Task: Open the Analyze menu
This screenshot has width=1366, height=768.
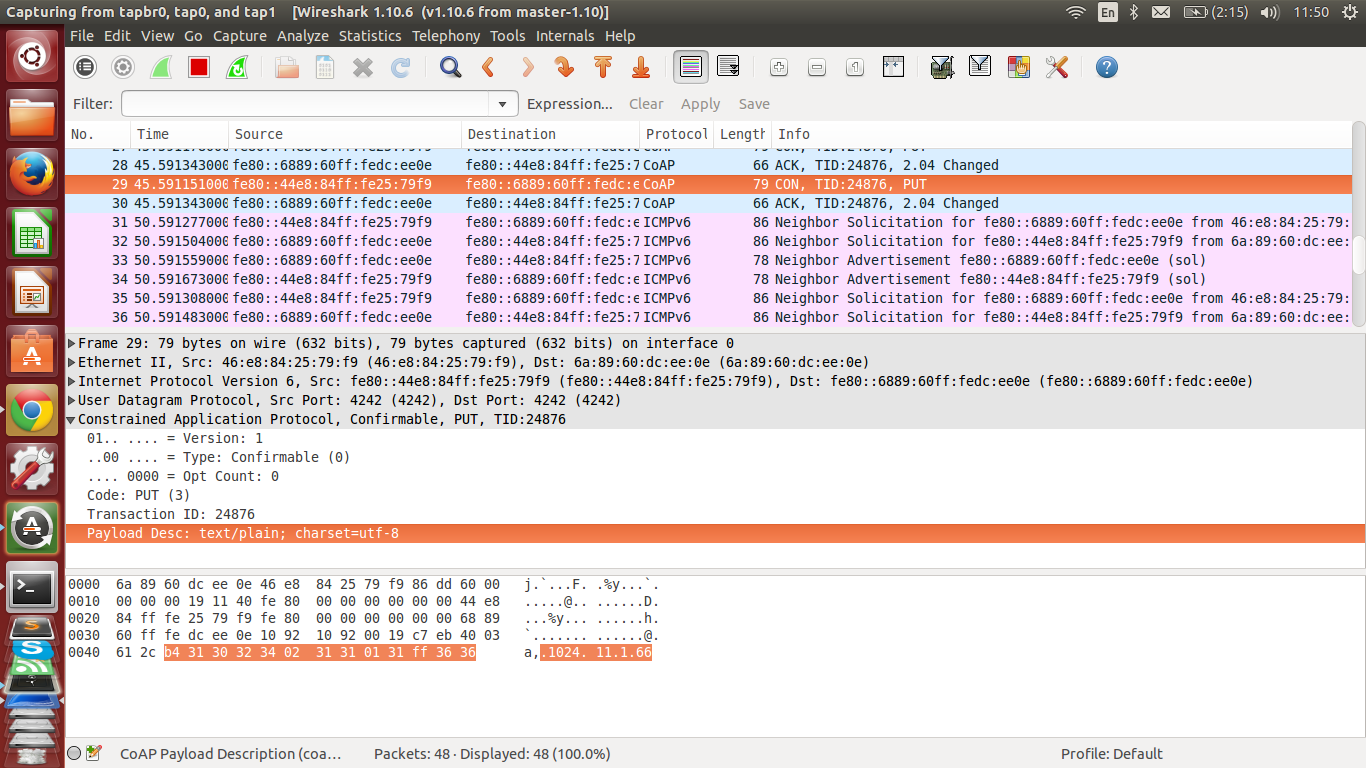Action: click(x=303, y=36)
